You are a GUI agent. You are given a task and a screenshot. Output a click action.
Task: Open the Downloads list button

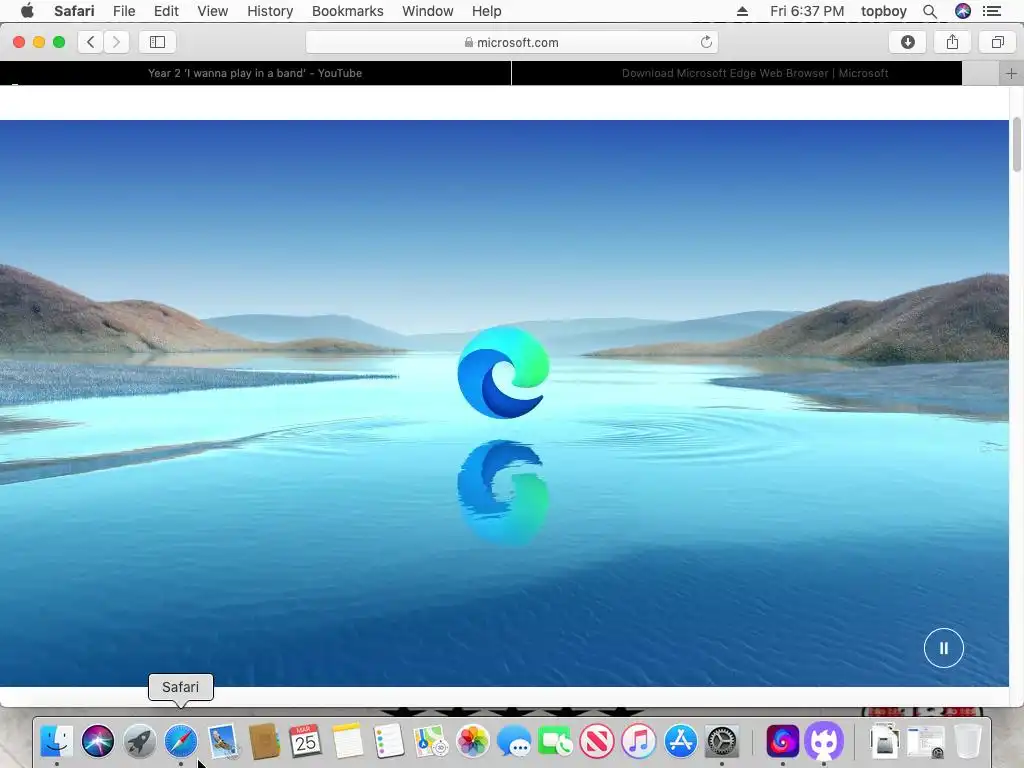click(908, 42)
